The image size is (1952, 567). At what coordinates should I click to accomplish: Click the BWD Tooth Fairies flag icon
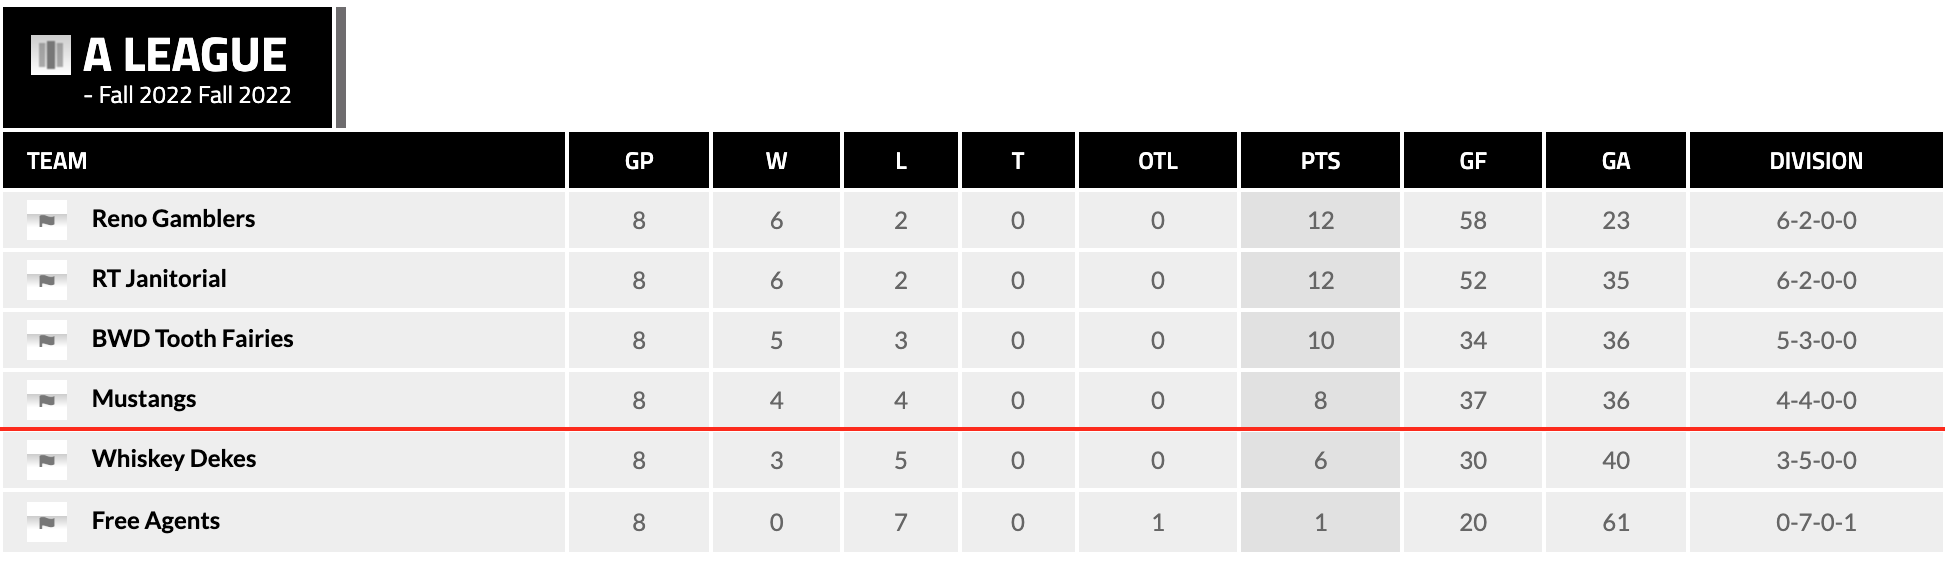47,340
